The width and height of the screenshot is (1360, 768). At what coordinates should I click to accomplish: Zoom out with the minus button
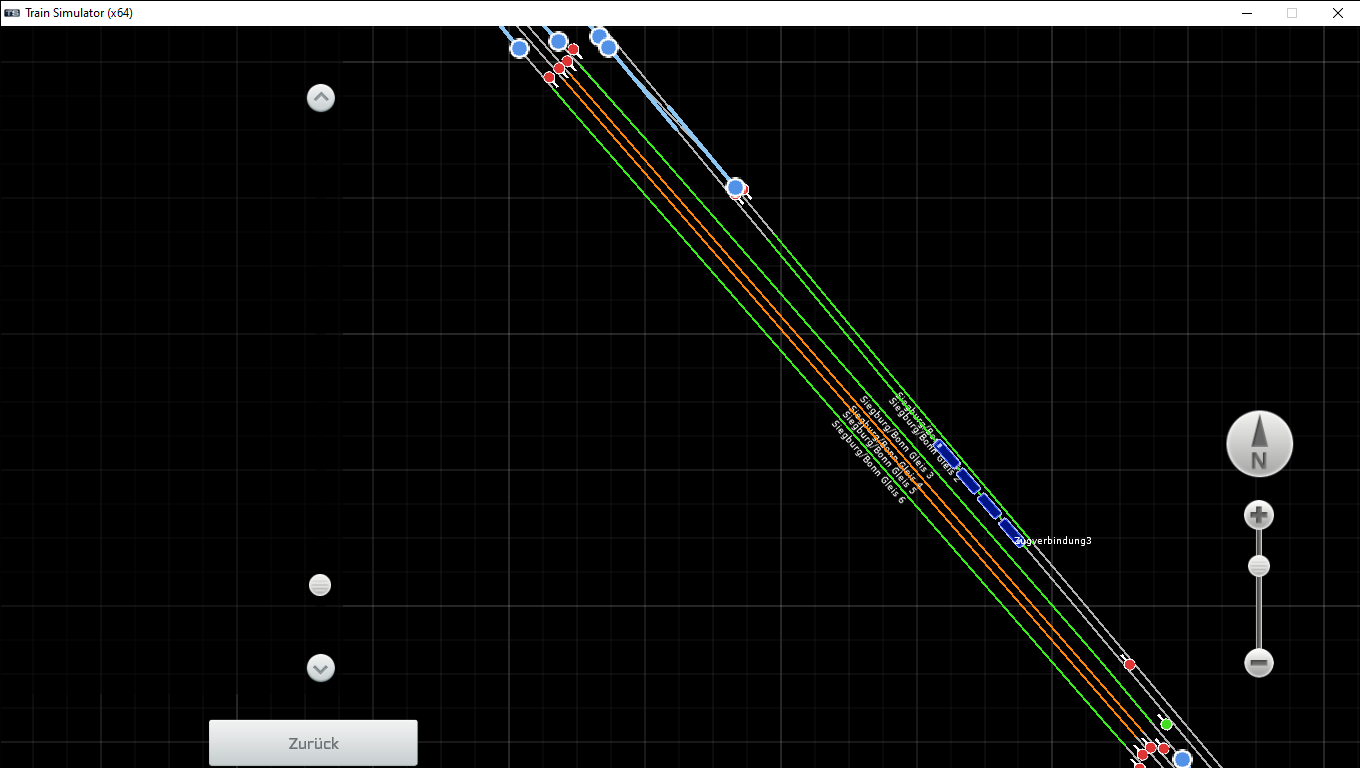1259,662
